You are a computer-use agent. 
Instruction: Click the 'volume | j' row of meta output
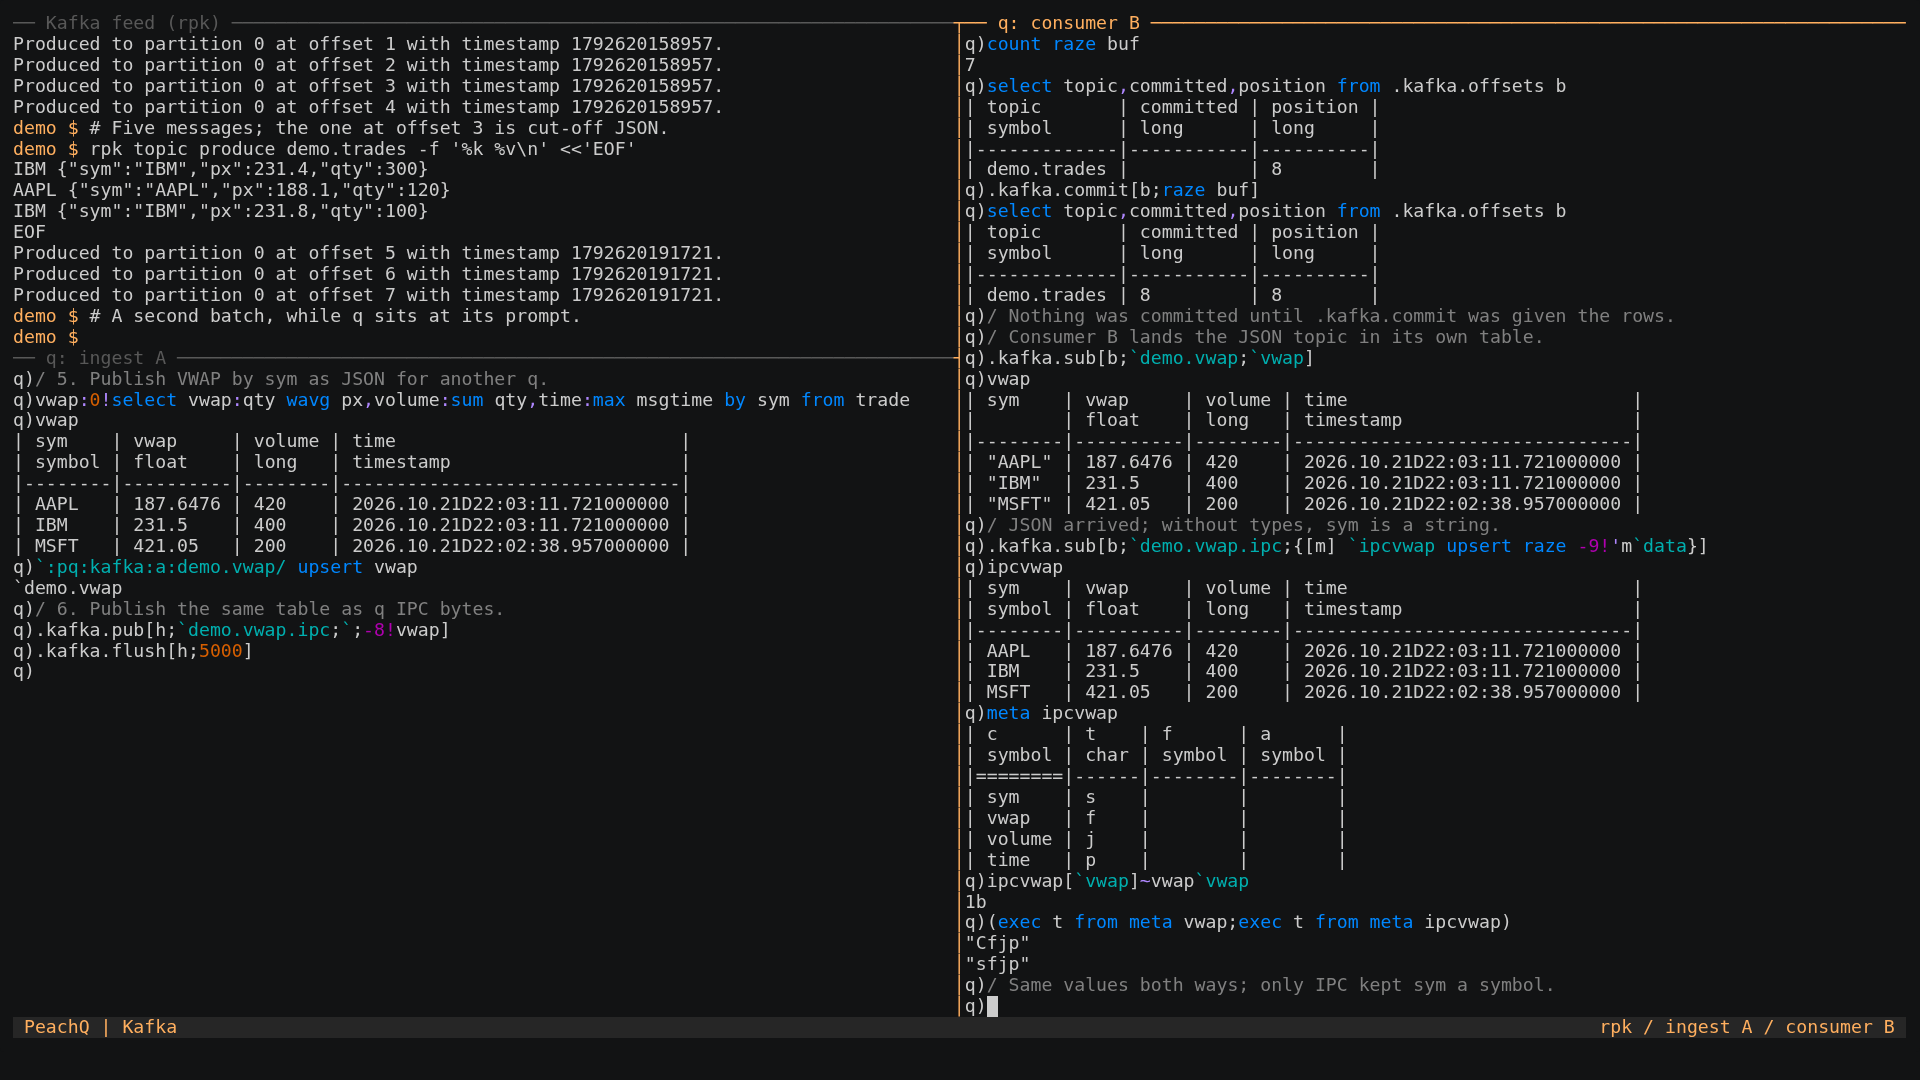1156,839
